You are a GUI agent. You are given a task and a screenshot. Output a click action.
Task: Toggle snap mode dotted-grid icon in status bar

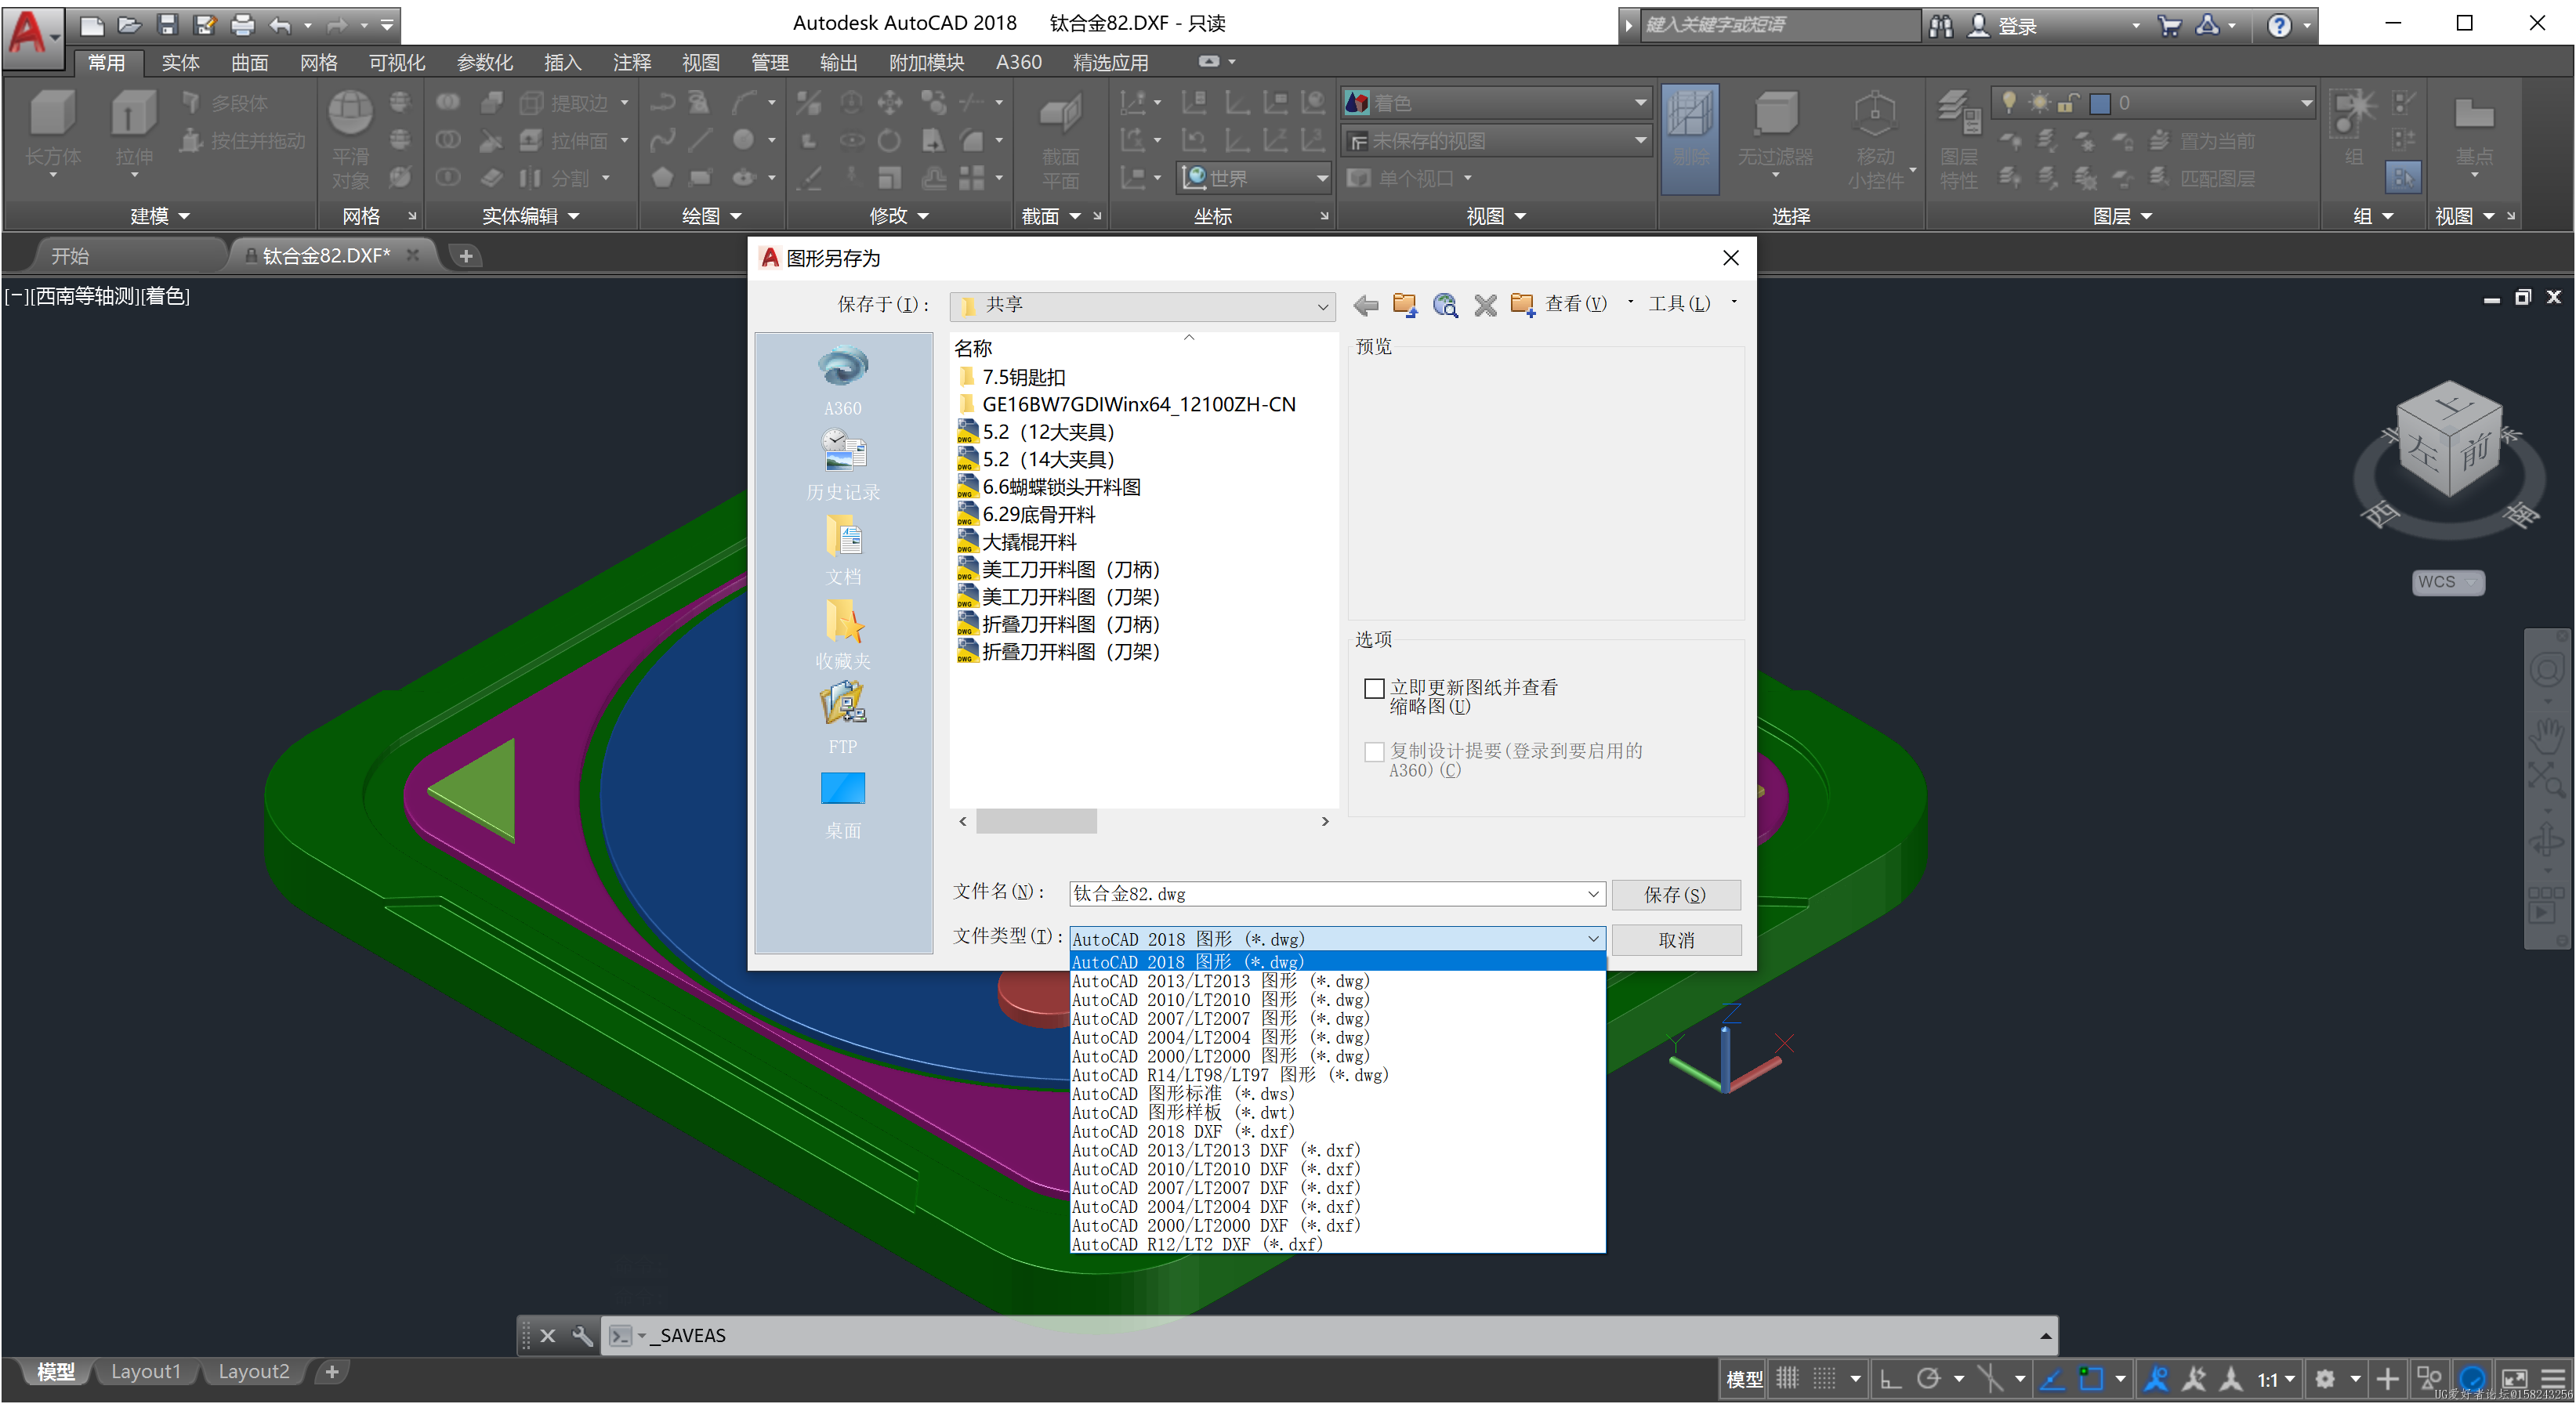coord(1824,1379)
